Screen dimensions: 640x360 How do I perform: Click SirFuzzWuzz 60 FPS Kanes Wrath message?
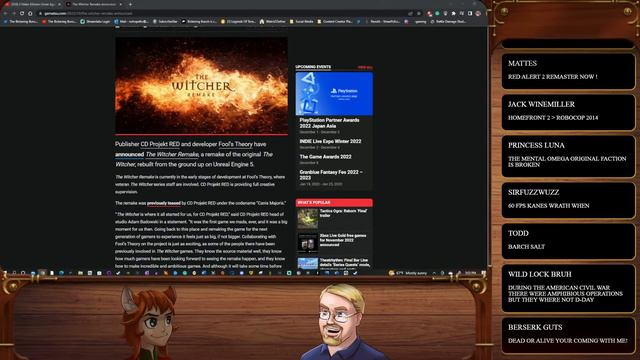click(x=568, y=200)
